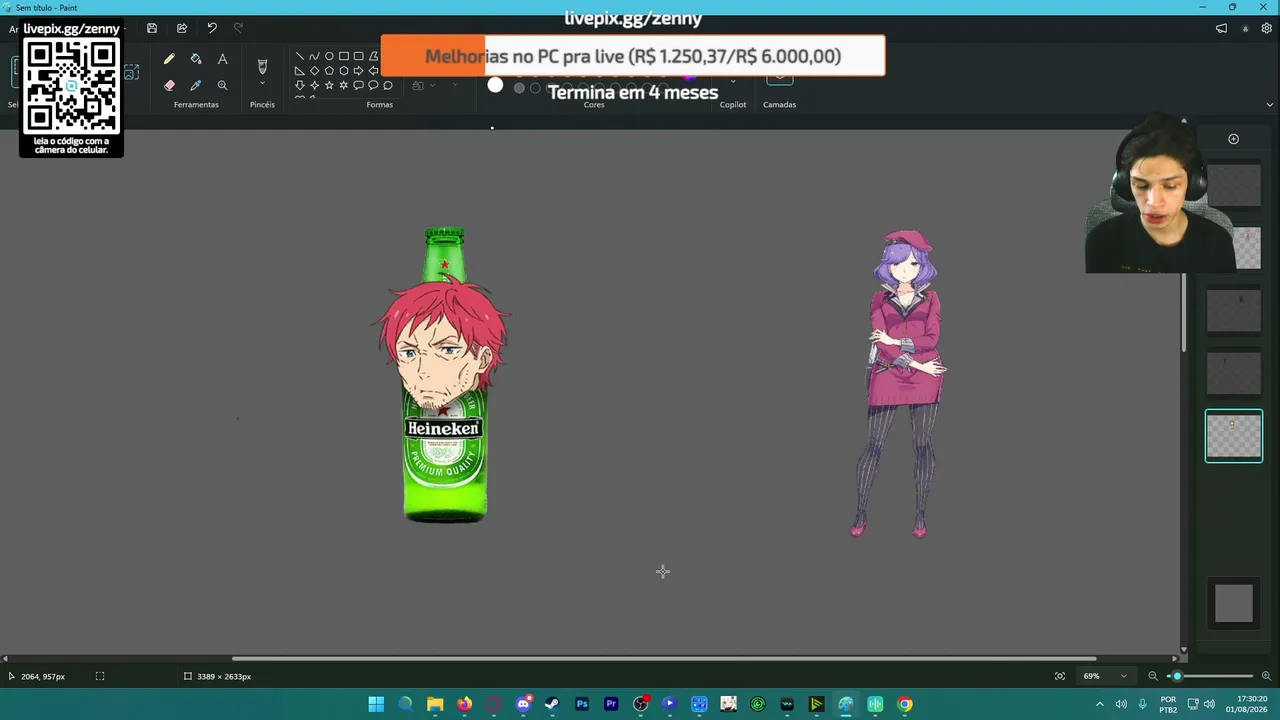Click the Copilot label in ribbon
The height and width of the screenshot is (720, 1280).
pos(733,104)
